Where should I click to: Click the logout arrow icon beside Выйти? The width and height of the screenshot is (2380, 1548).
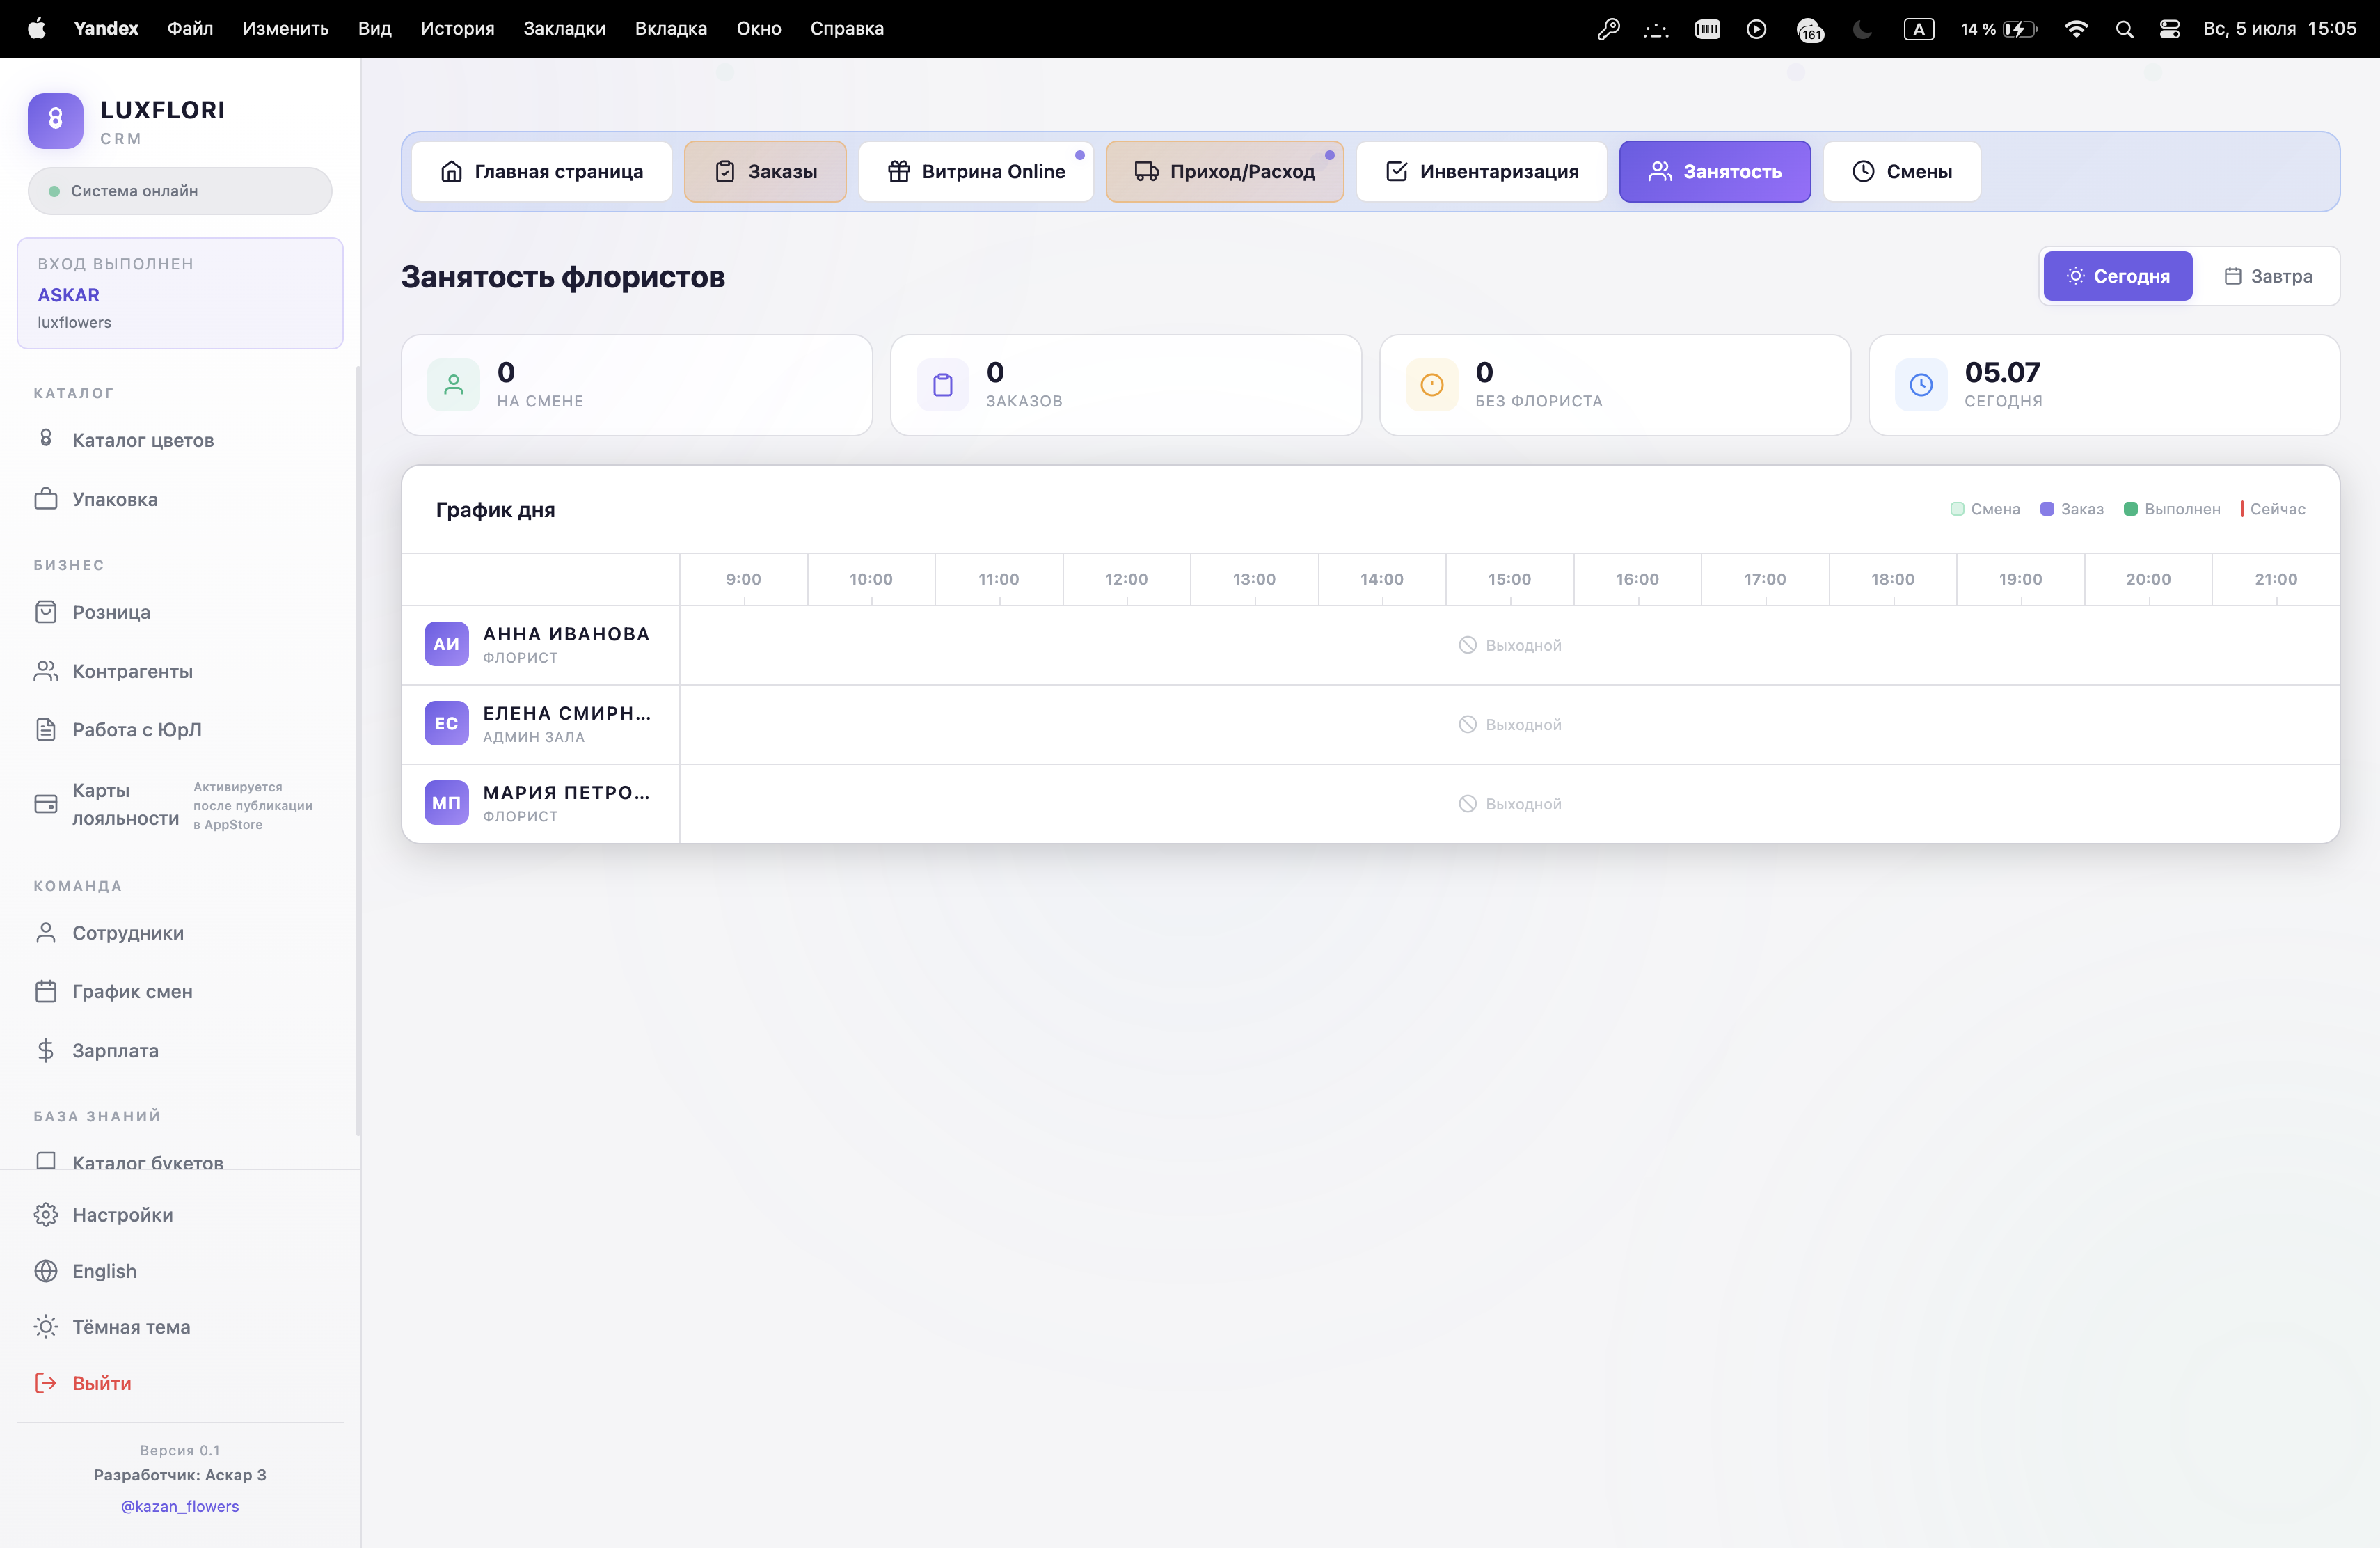46,1382
